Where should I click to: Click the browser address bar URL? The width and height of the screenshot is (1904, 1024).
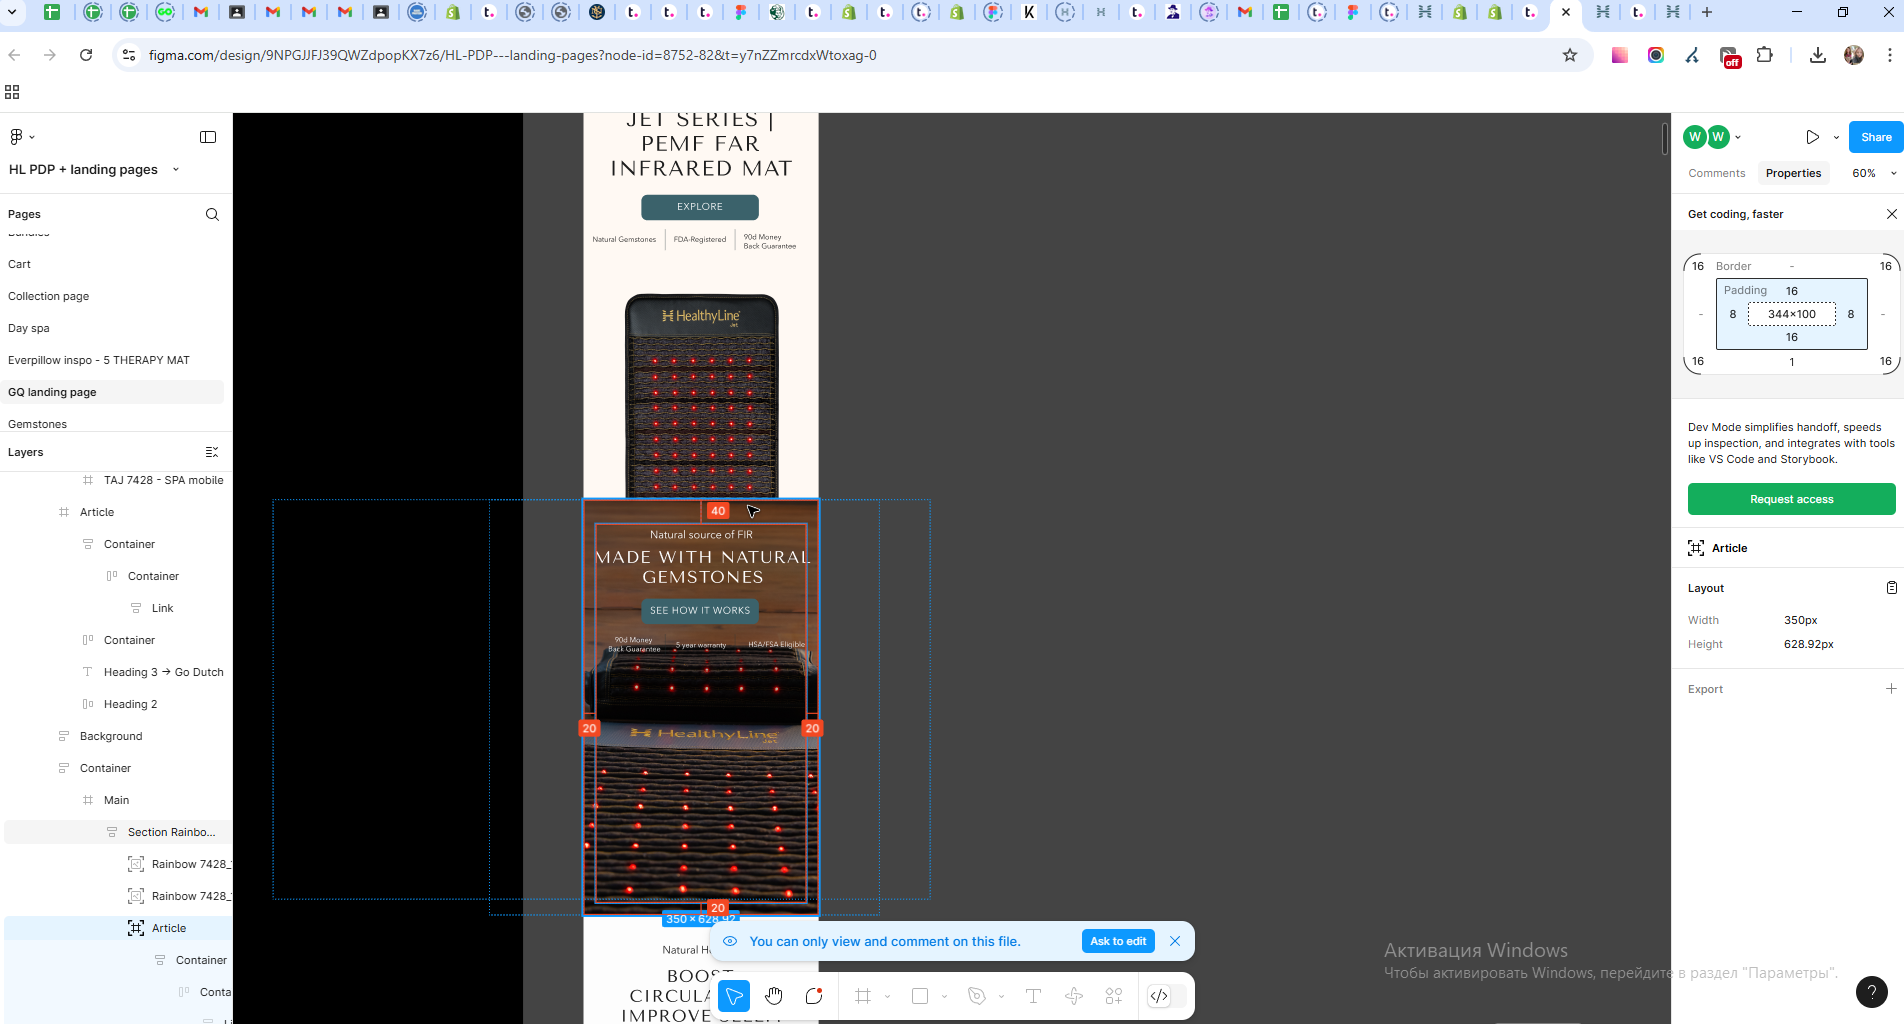[x=512, y=55]
